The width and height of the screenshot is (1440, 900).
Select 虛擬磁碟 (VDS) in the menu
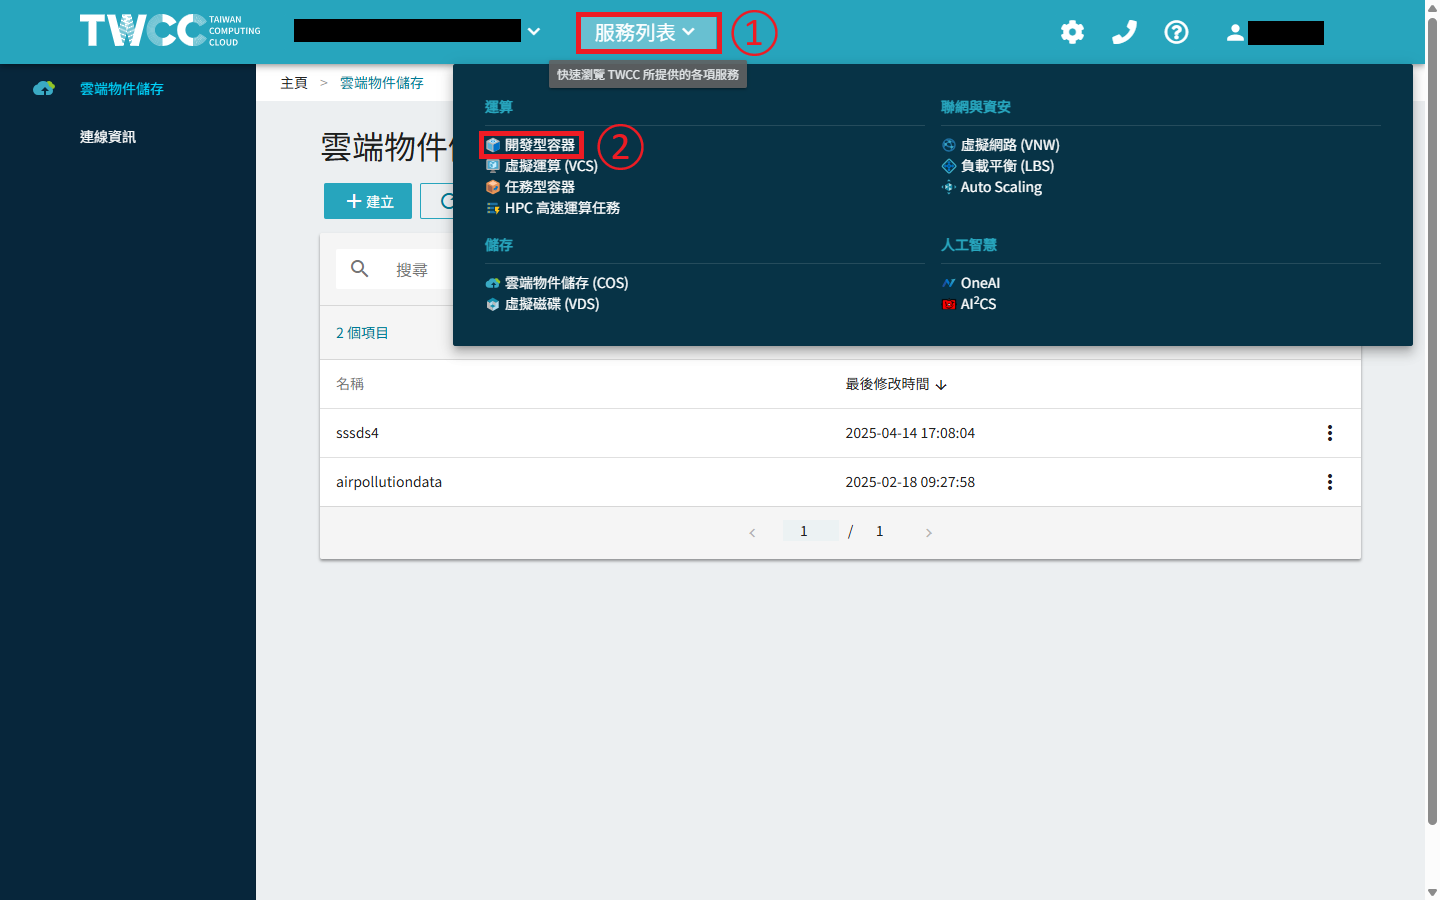552,304
